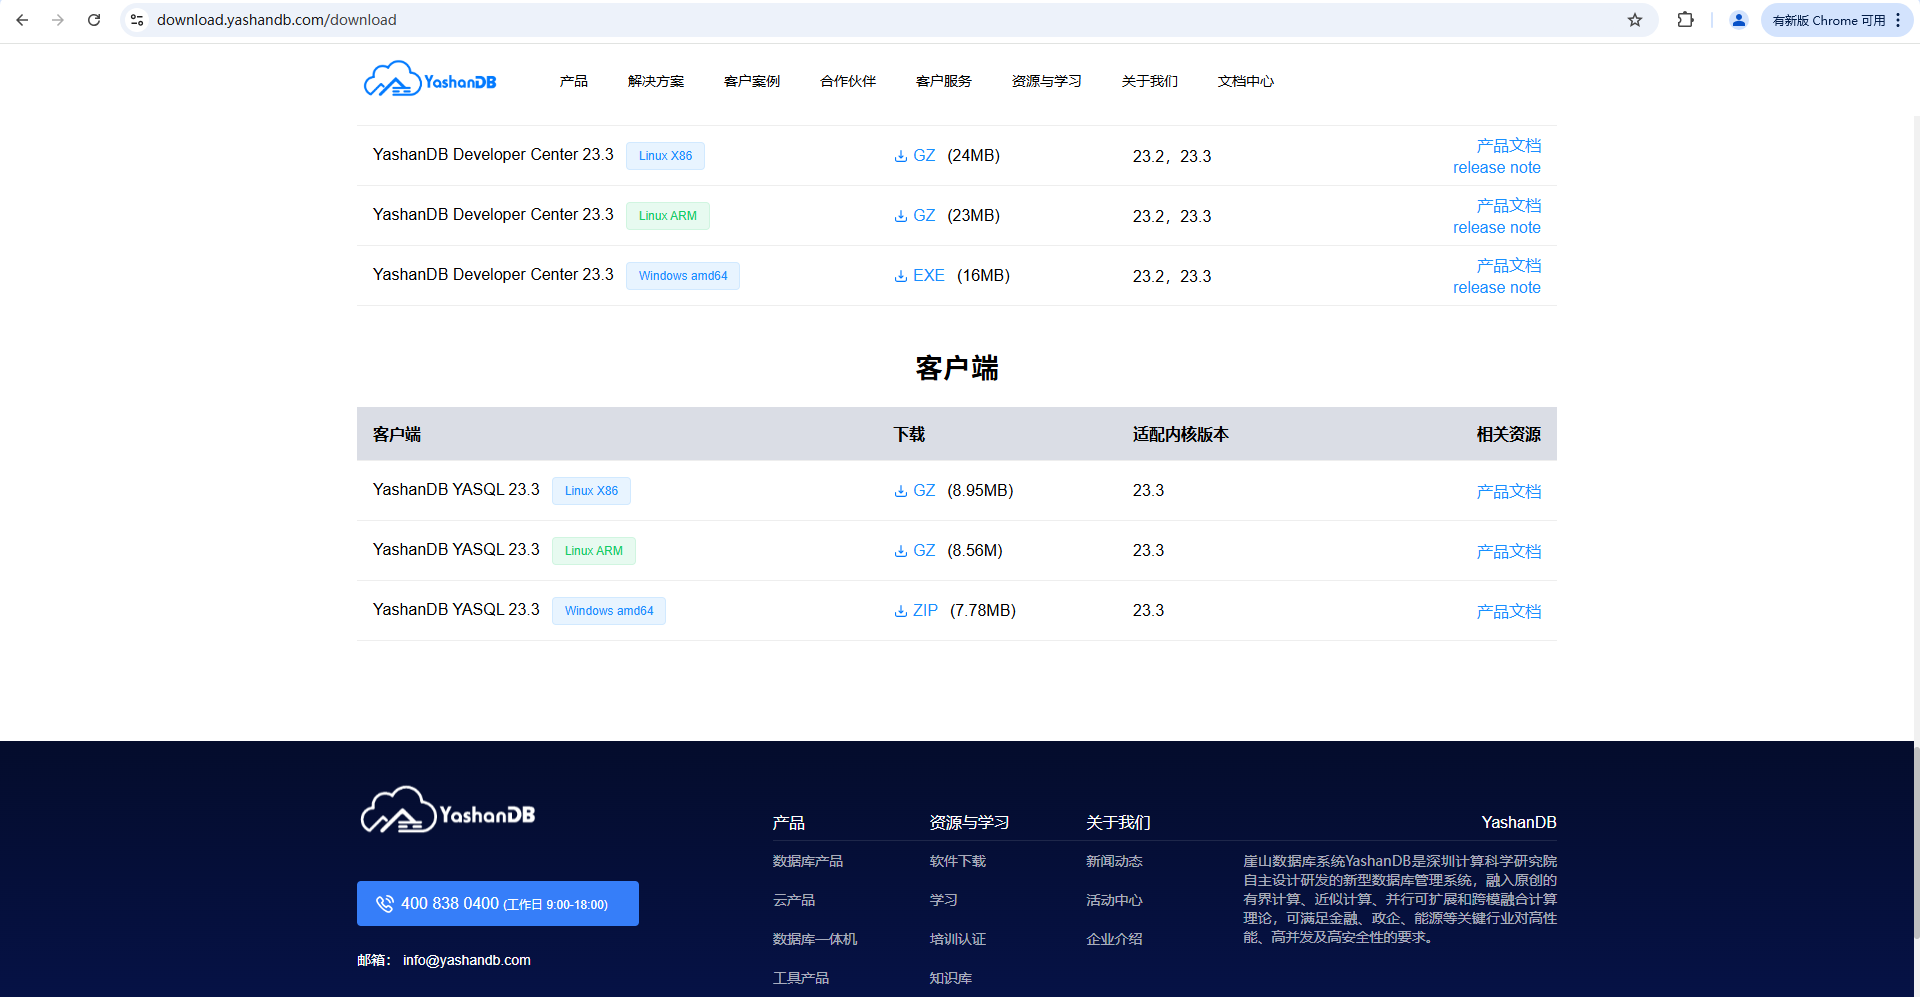Click the browser extensions puzzle icon
Viewport: 1920px width, 997px height.
1685,19
